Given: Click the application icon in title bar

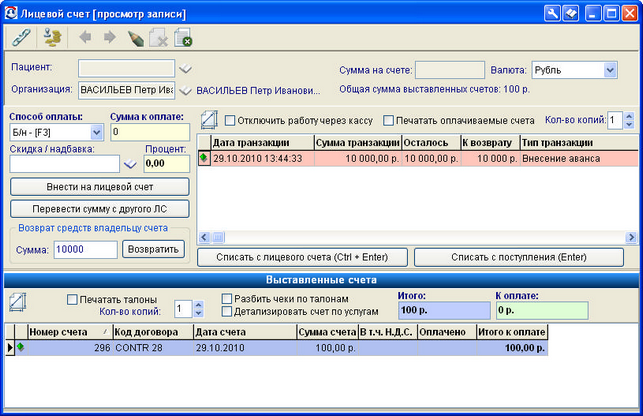Looking at the screenshot, I should pyautogui.click(x=11, y=13).
